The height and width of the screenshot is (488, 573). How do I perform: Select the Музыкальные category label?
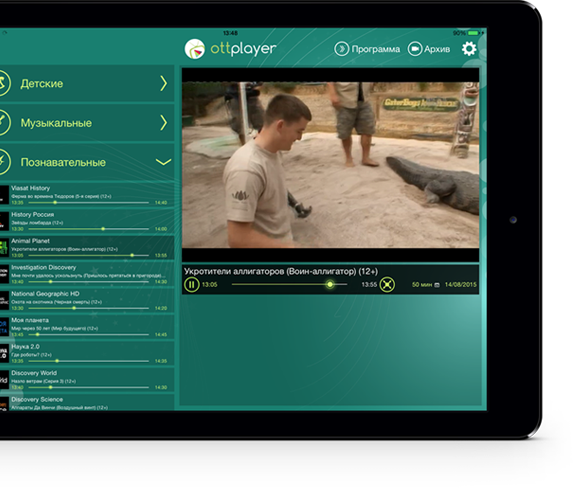coord(56,123)
